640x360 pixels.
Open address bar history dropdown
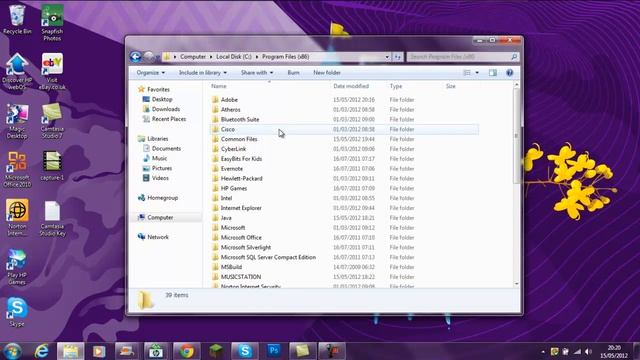(x=387, y=57)
